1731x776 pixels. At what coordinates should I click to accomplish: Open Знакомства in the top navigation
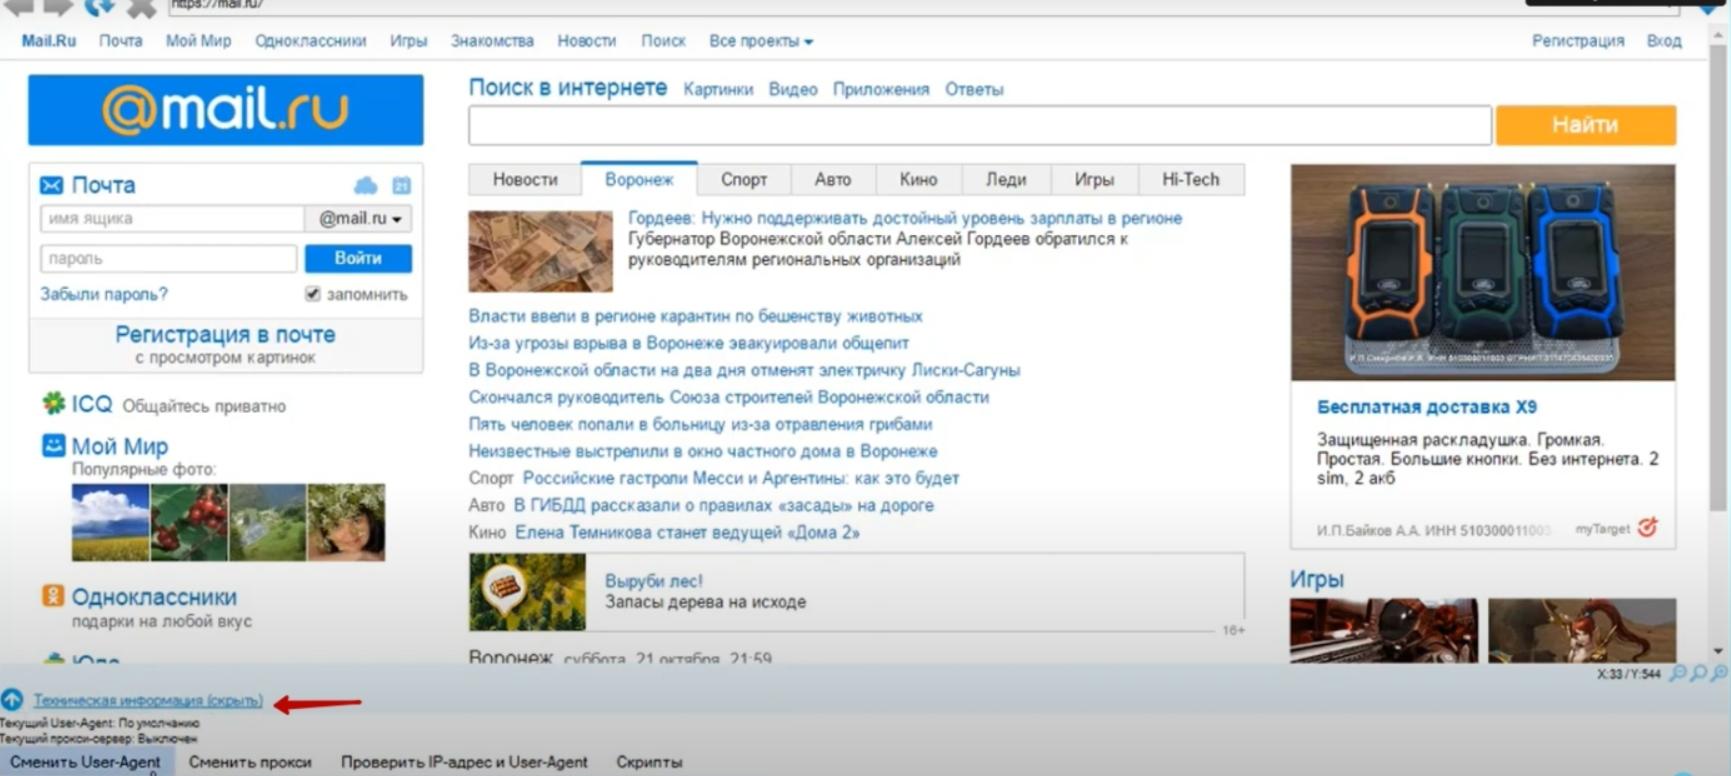click(x=492, y=41)
